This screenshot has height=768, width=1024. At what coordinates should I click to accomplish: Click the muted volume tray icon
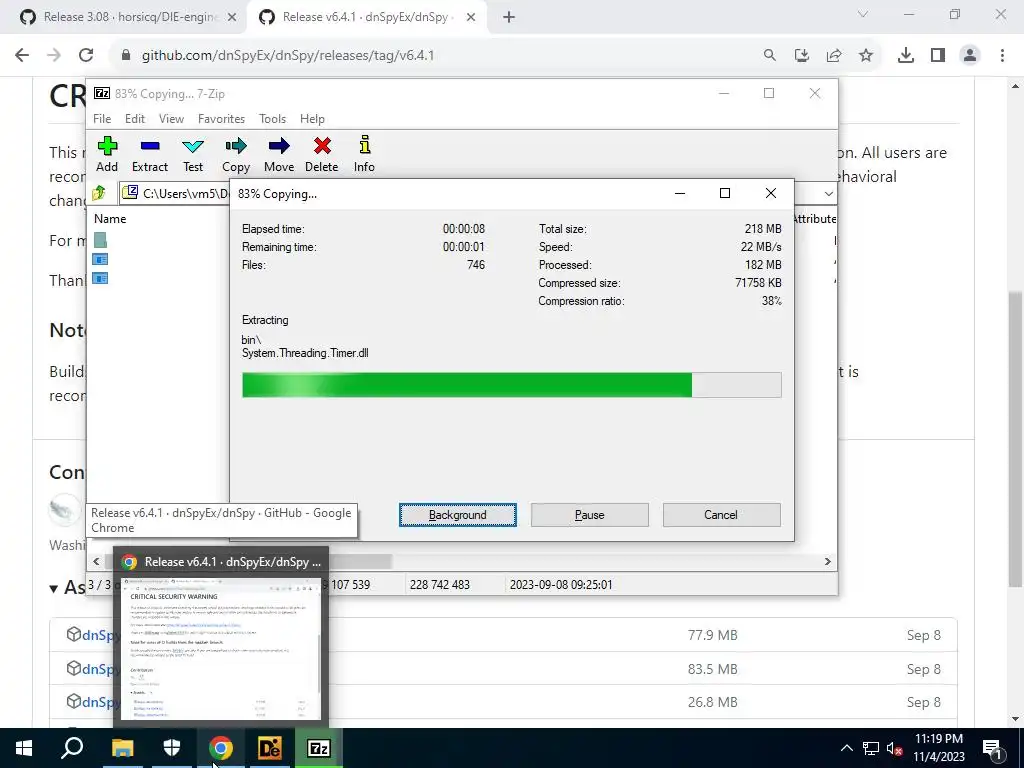(x=895, y=748)
